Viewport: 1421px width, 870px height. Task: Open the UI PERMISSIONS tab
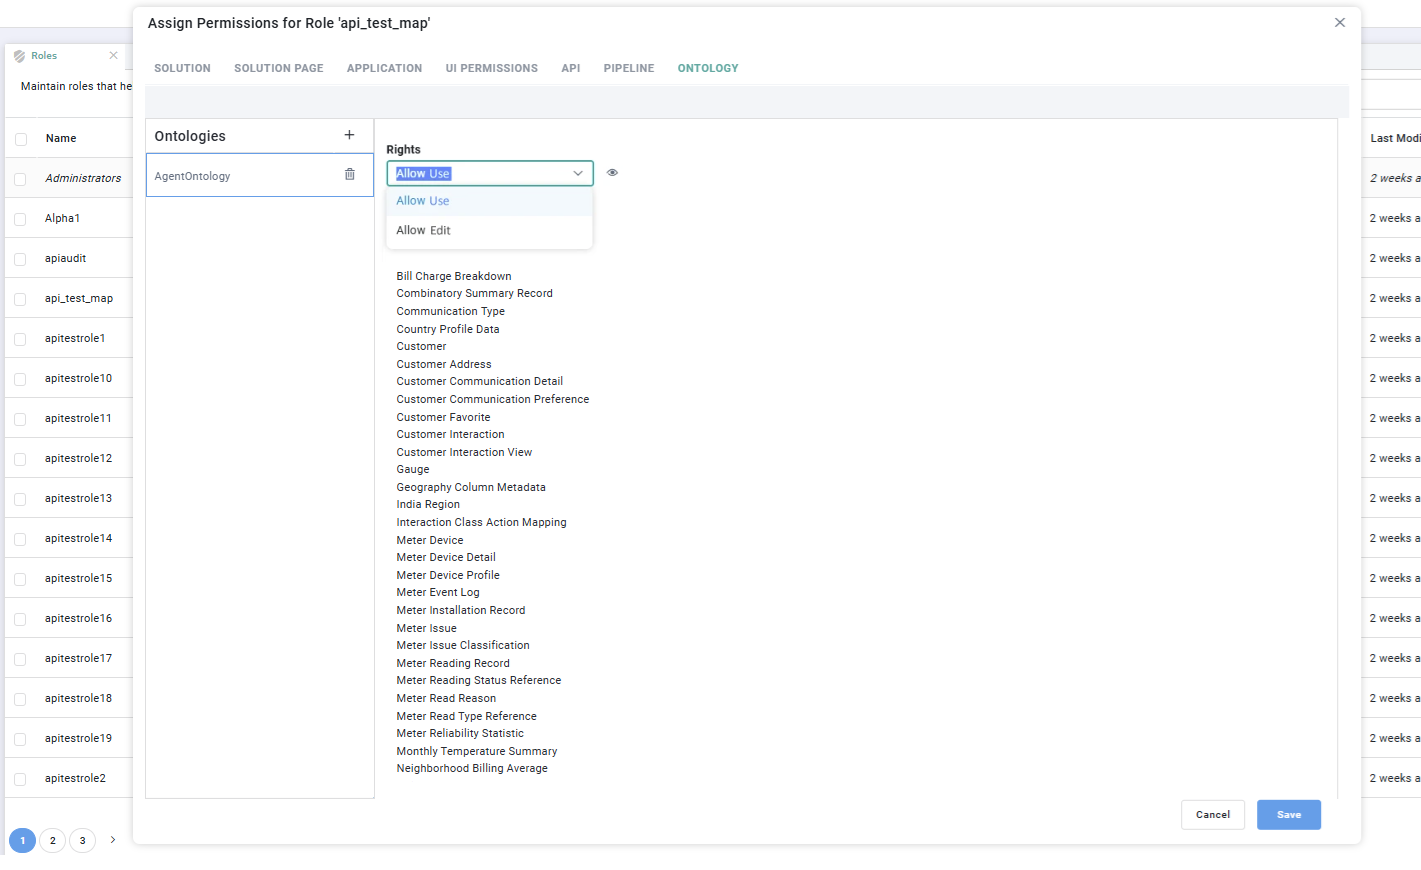click(x=492, y=68)
